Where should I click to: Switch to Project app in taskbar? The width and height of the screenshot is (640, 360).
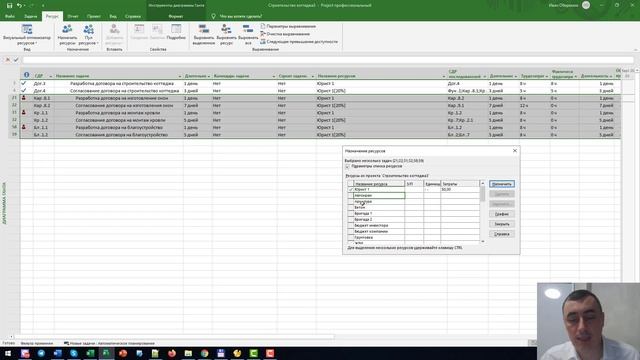tap(107, 353)
